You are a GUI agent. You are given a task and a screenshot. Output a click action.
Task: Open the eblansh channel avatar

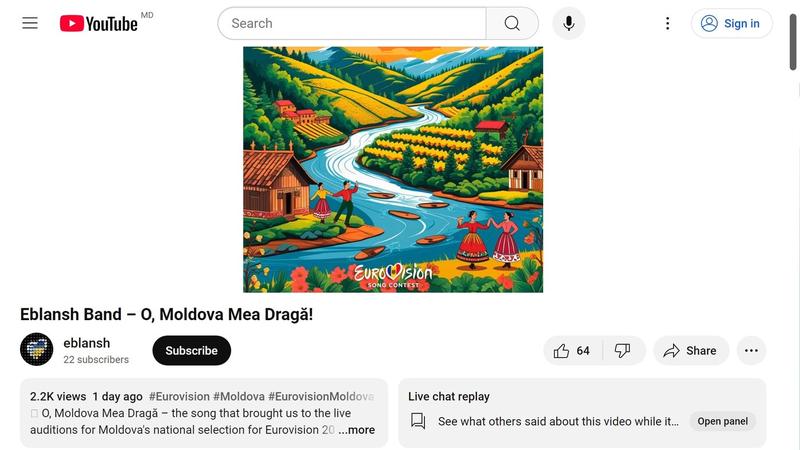pos(36,349)
